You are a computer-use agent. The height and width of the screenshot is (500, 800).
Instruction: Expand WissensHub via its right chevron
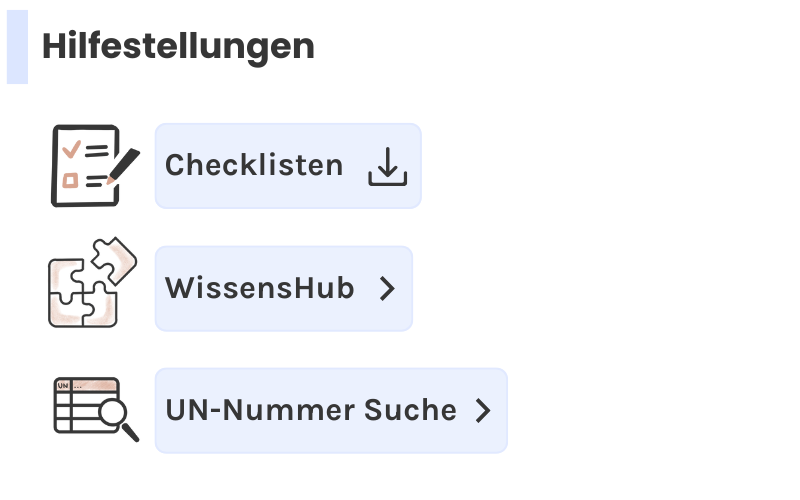pos(388,289)
